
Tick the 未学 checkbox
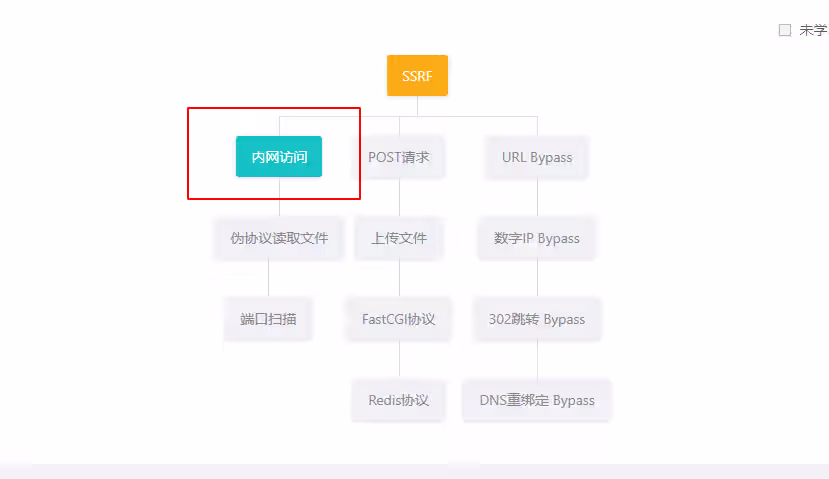click(x=785, y=30)
